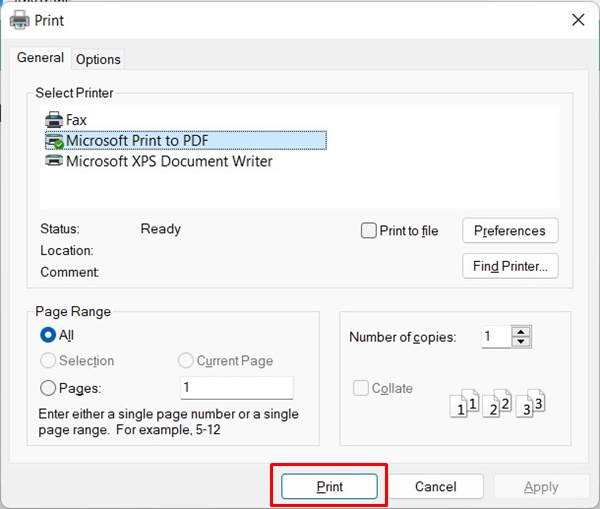This screenshot has height=509, width=600.
Task: Click the Pages range text field
Action: point(236,388)
